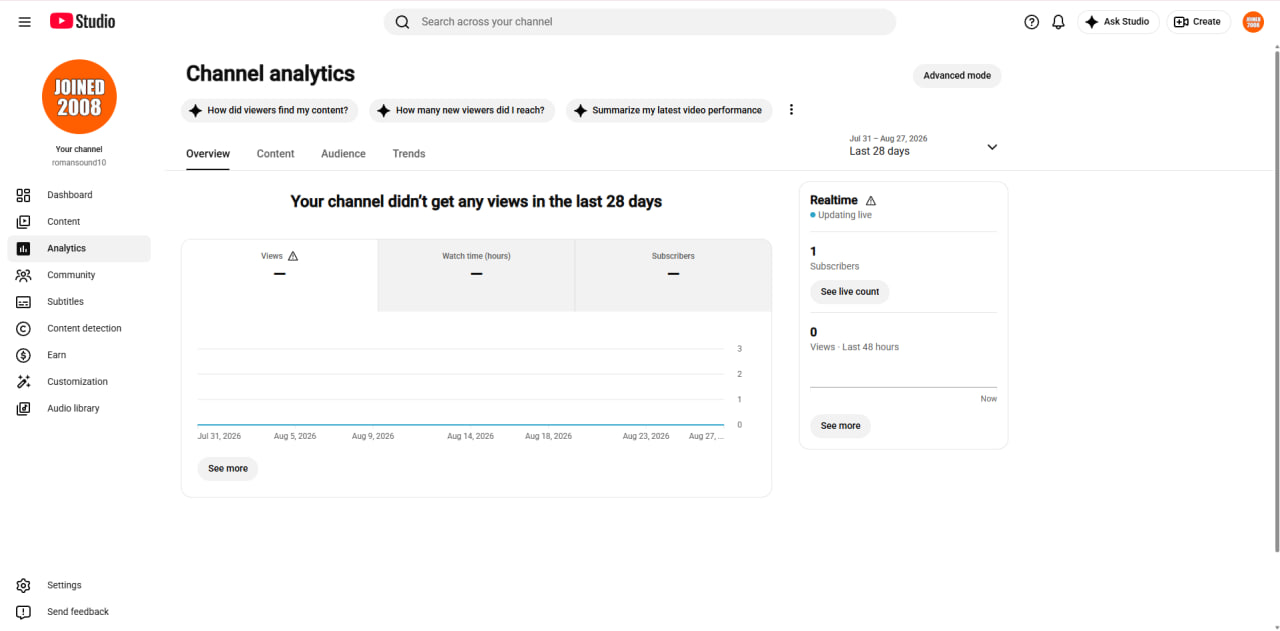The height and width of the screenshot is (631, 1280).
Task: Open Settings in the sidebar
Action: 79,585
